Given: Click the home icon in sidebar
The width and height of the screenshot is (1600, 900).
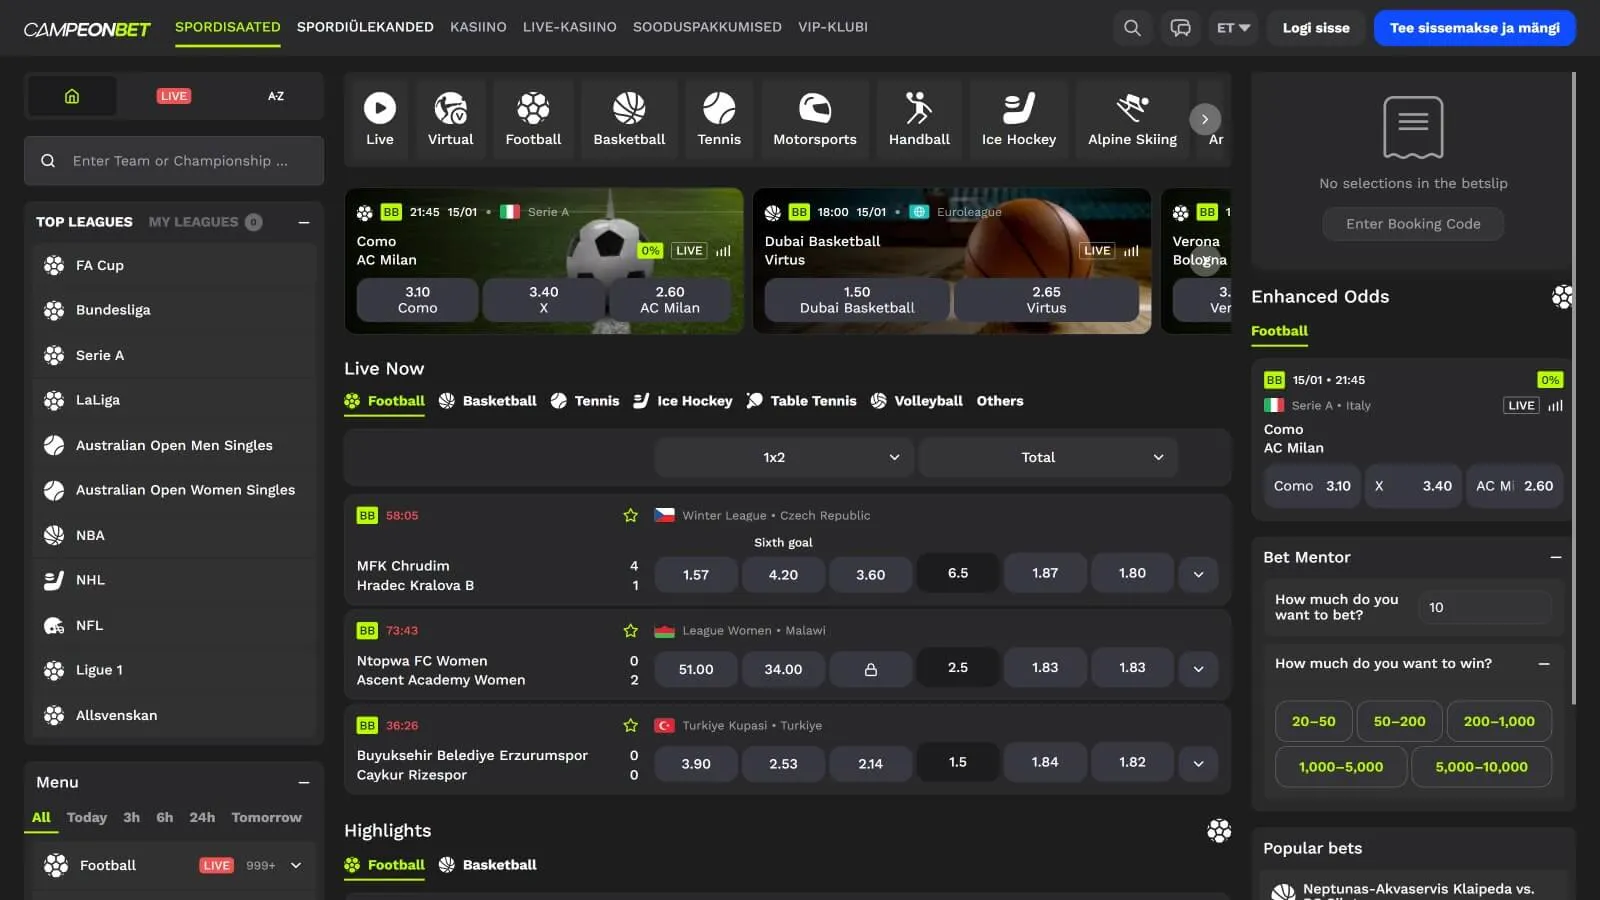Looking at the screenshot, I should coord(72,96).
